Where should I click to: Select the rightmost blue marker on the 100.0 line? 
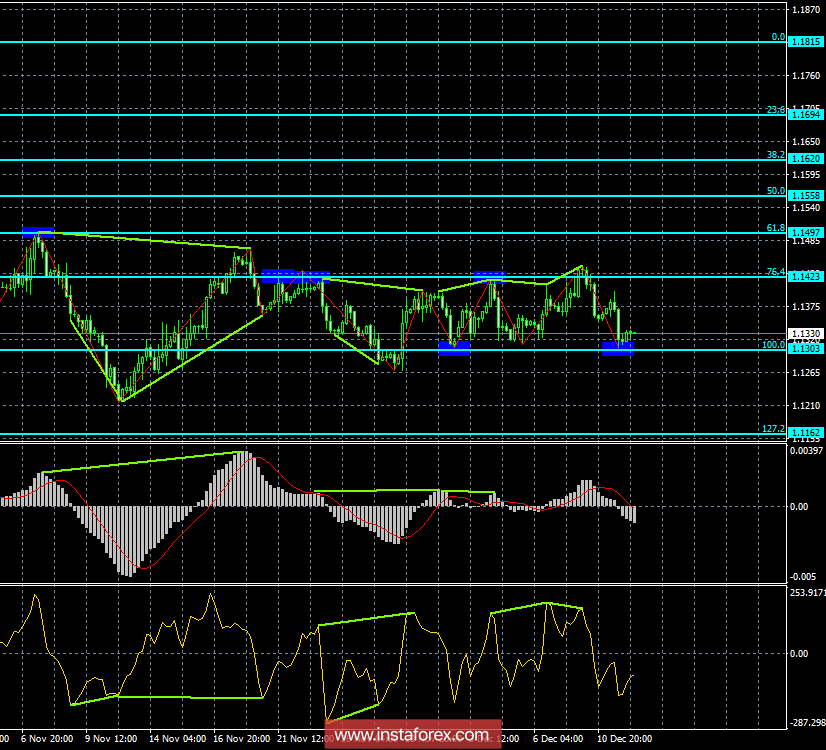[617, 347]
